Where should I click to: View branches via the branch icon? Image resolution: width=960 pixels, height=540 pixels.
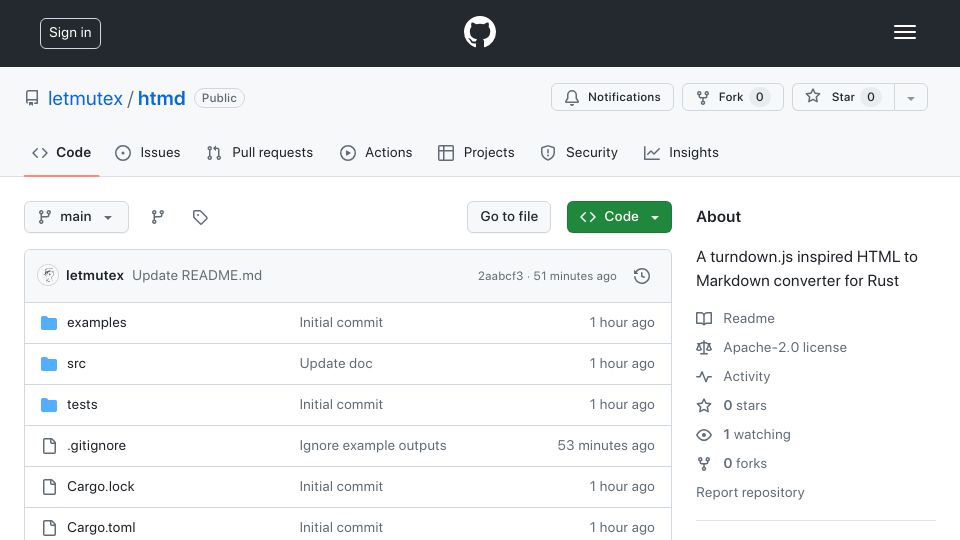pos(157,217)
